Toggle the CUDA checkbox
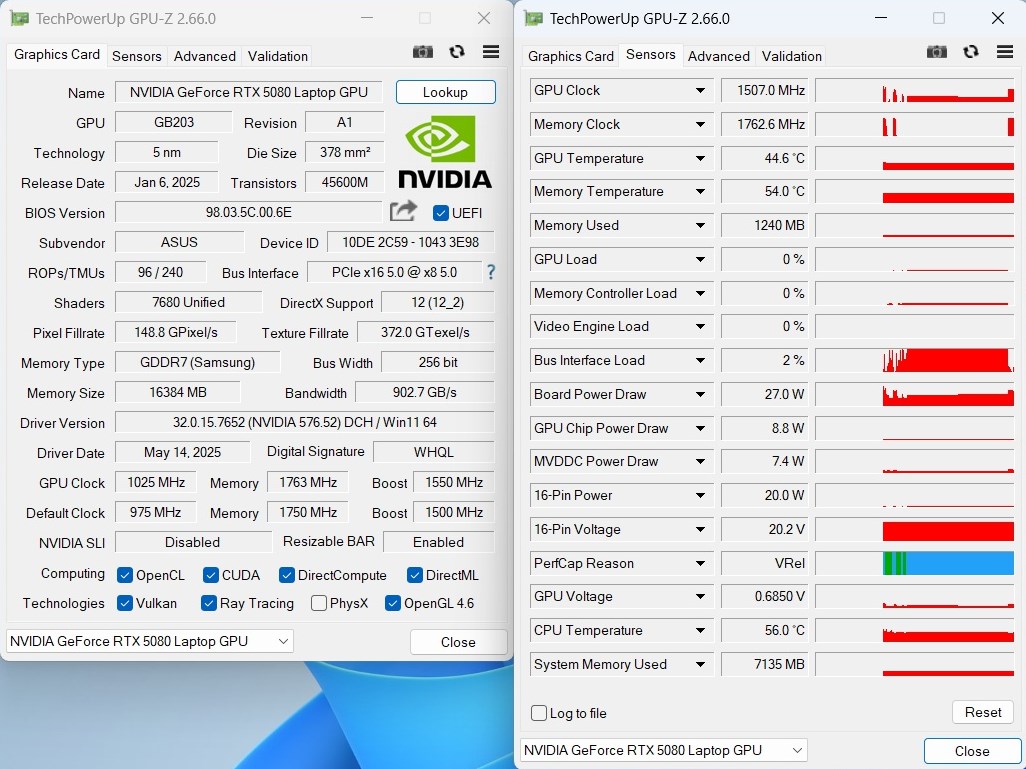1026x769 pixels. click(x=210, y=575)
